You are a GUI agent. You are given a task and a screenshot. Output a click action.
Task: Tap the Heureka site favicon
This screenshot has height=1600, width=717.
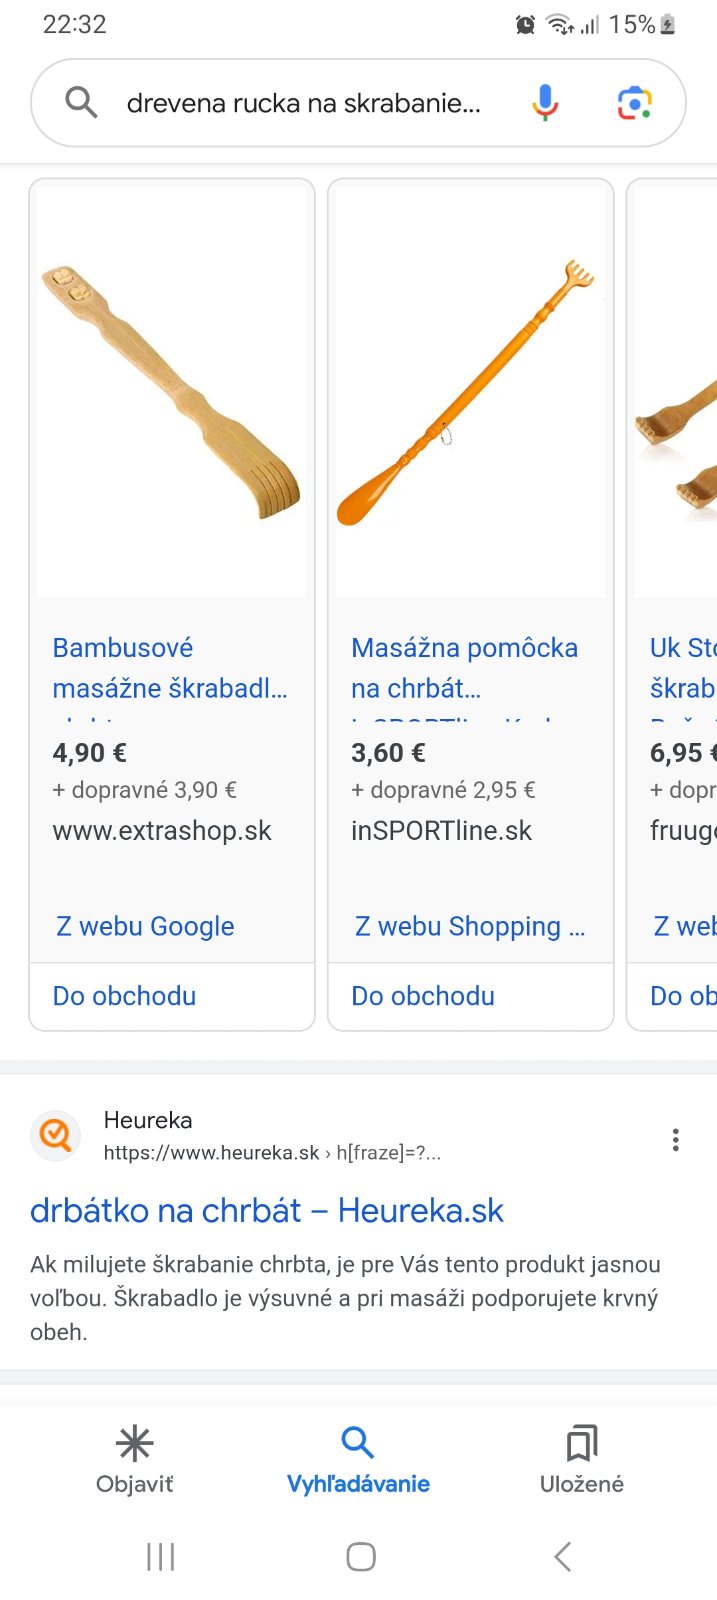click(56, 1136)
